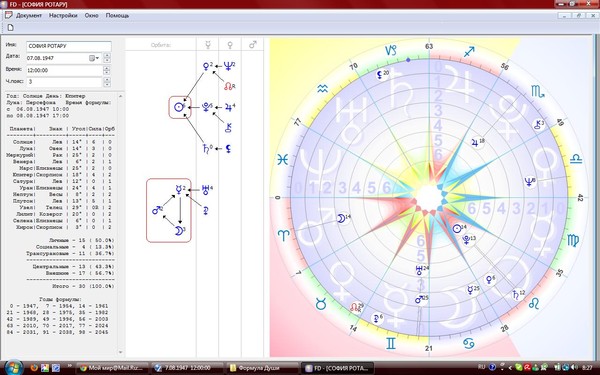600x375 pixels.
Task: Switch to Формула Души taskbar window
Action: (x=261, y=368)
